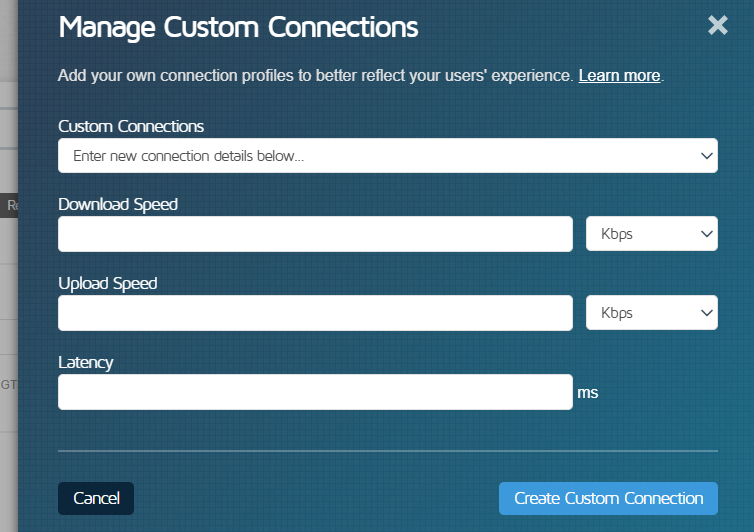Image resolution: width=754 pixels, height=532 pixels.
Task: Expand the Custom Connections dropdown
Action: [388, 156]
